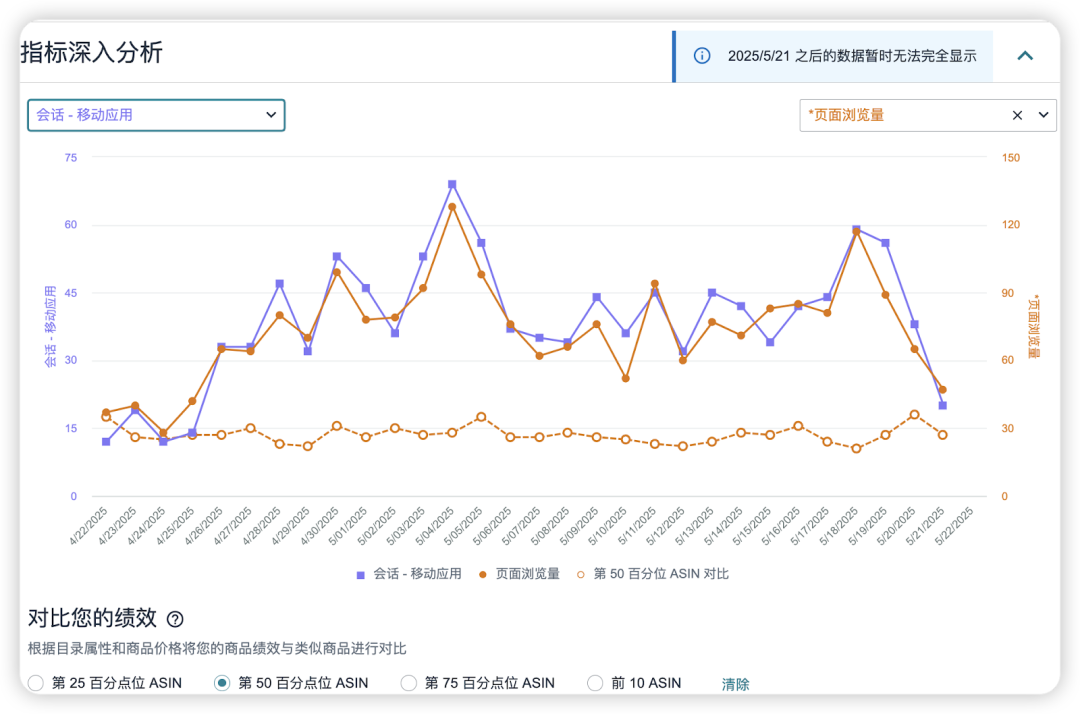Click the purple data point on 5/19/2025
The image size is (1080, 714).
click(x=885, y=243)
